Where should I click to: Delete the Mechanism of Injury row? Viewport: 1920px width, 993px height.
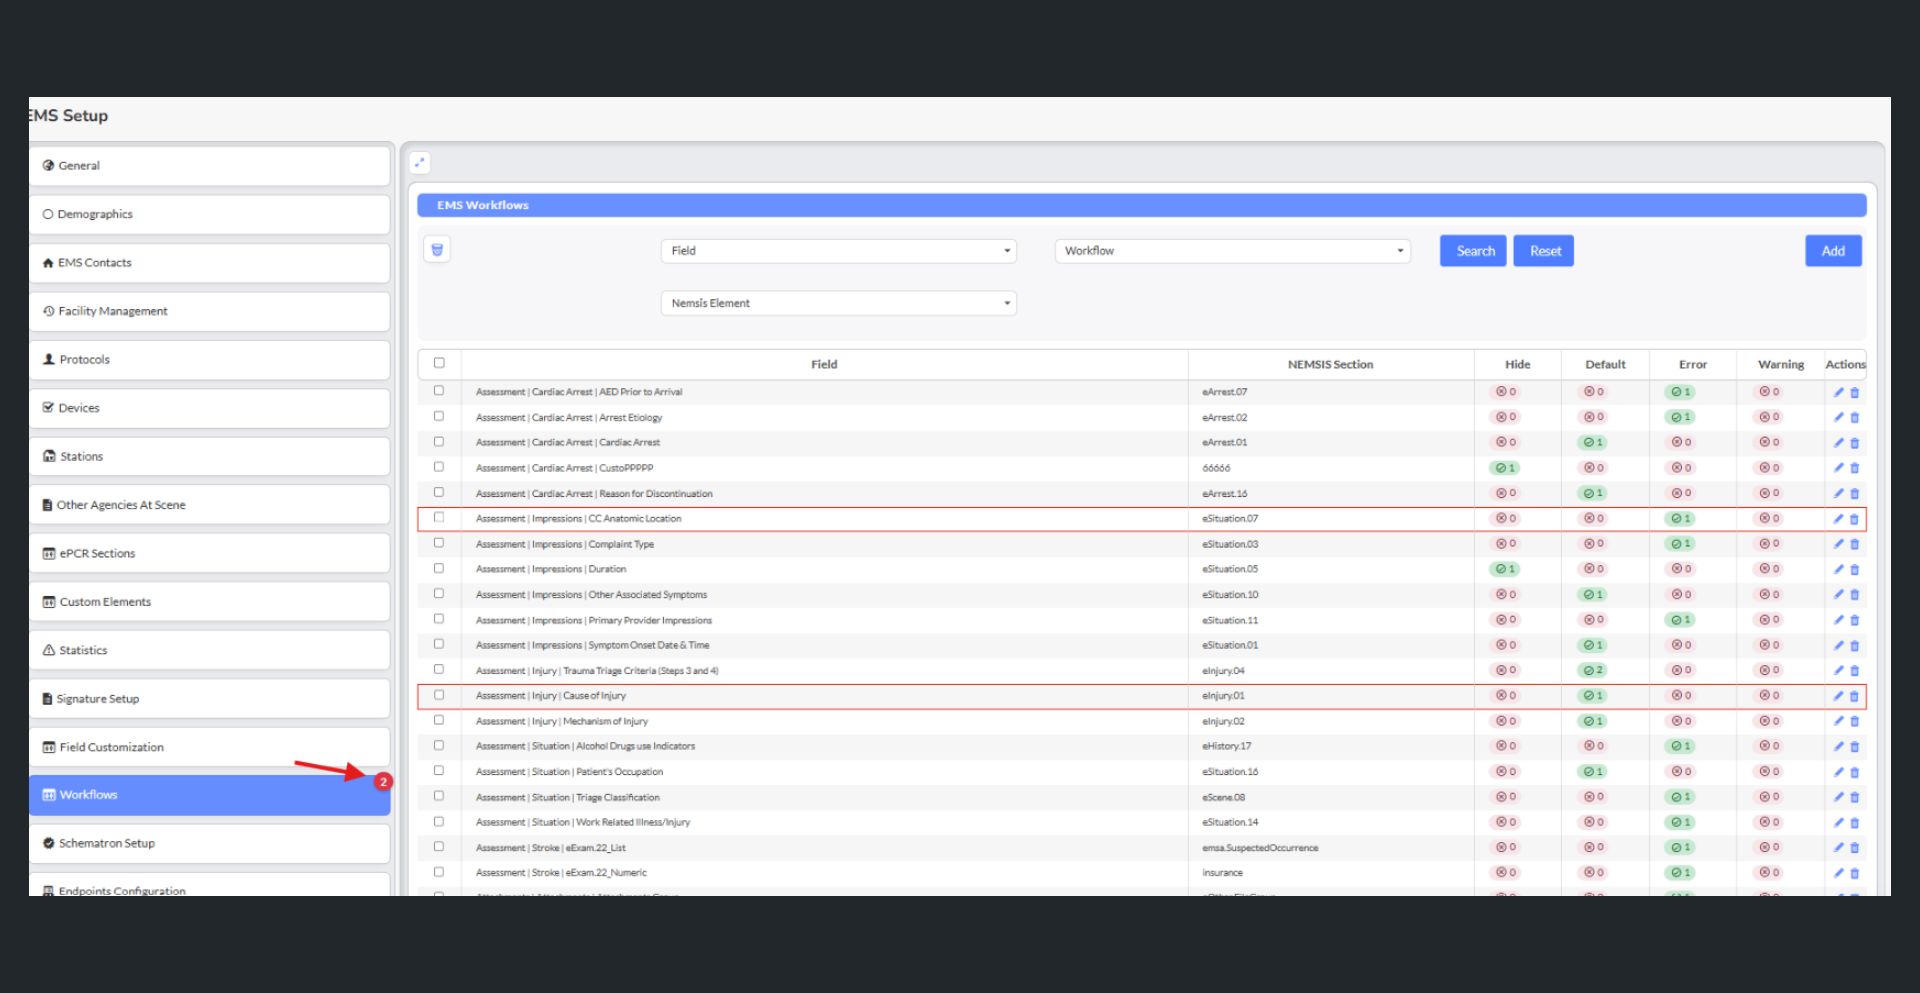(1855, 721)
